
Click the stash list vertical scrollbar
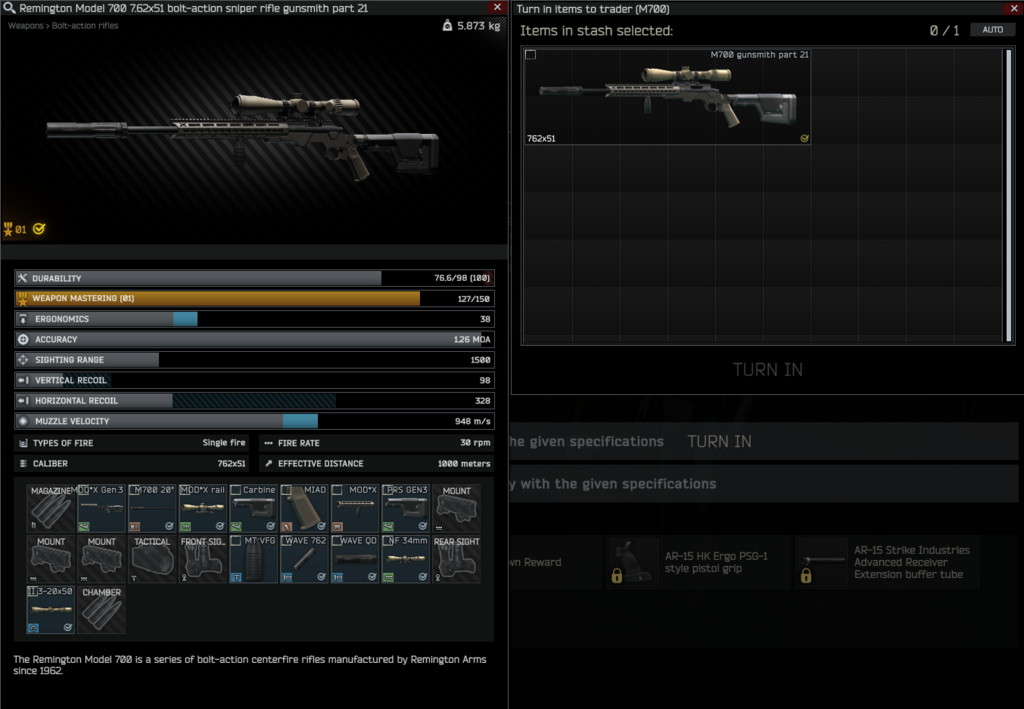coord(1008,195)
